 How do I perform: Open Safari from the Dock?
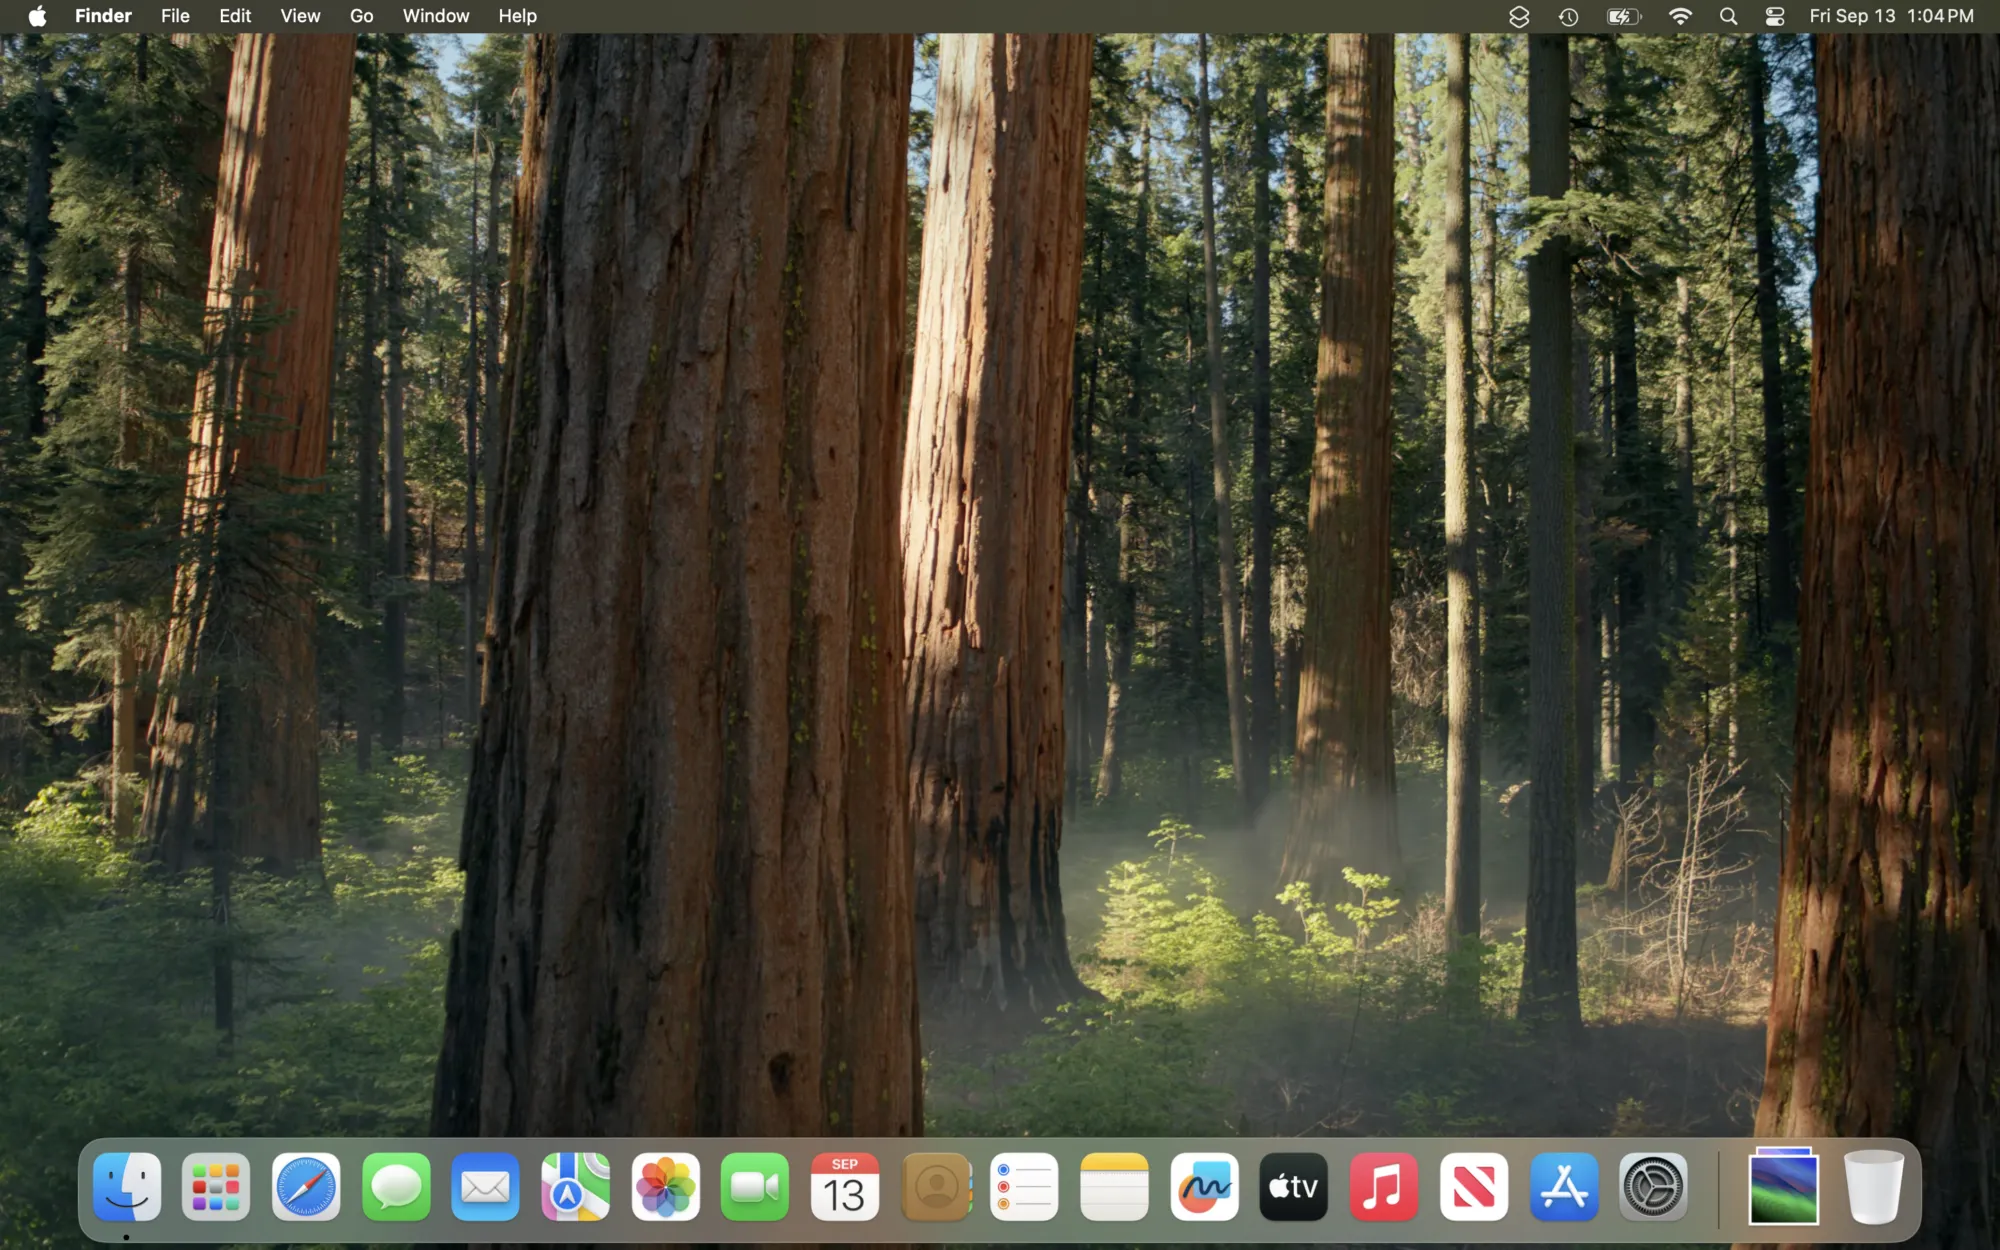click(305, 1188)
